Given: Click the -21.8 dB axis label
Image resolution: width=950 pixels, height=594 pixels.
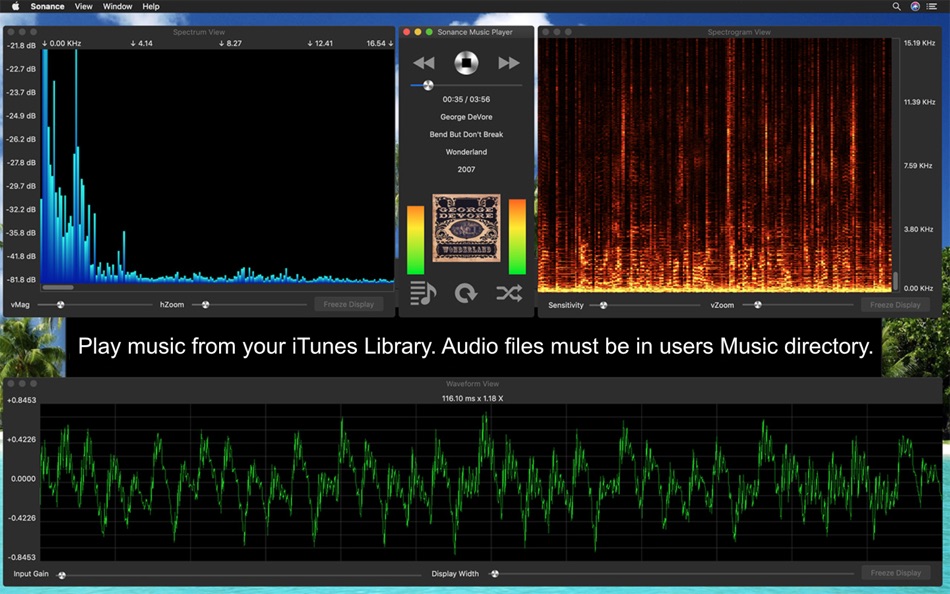Looking at the screenshot, I should 21,45.
